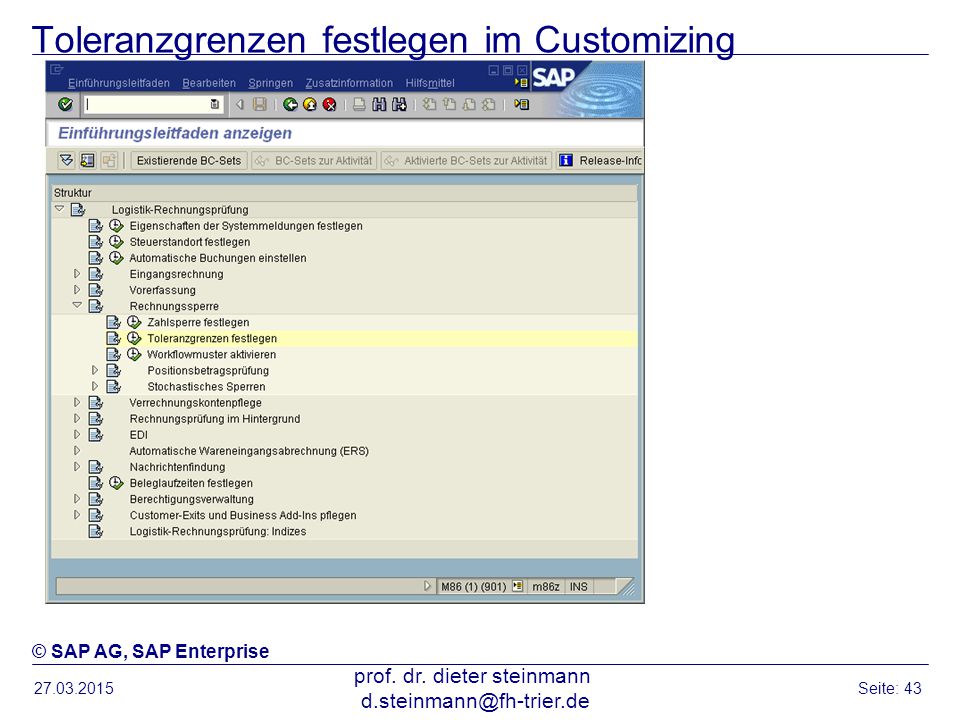Click execute icon for Steuerstandort festlegen

pos(116,241)
